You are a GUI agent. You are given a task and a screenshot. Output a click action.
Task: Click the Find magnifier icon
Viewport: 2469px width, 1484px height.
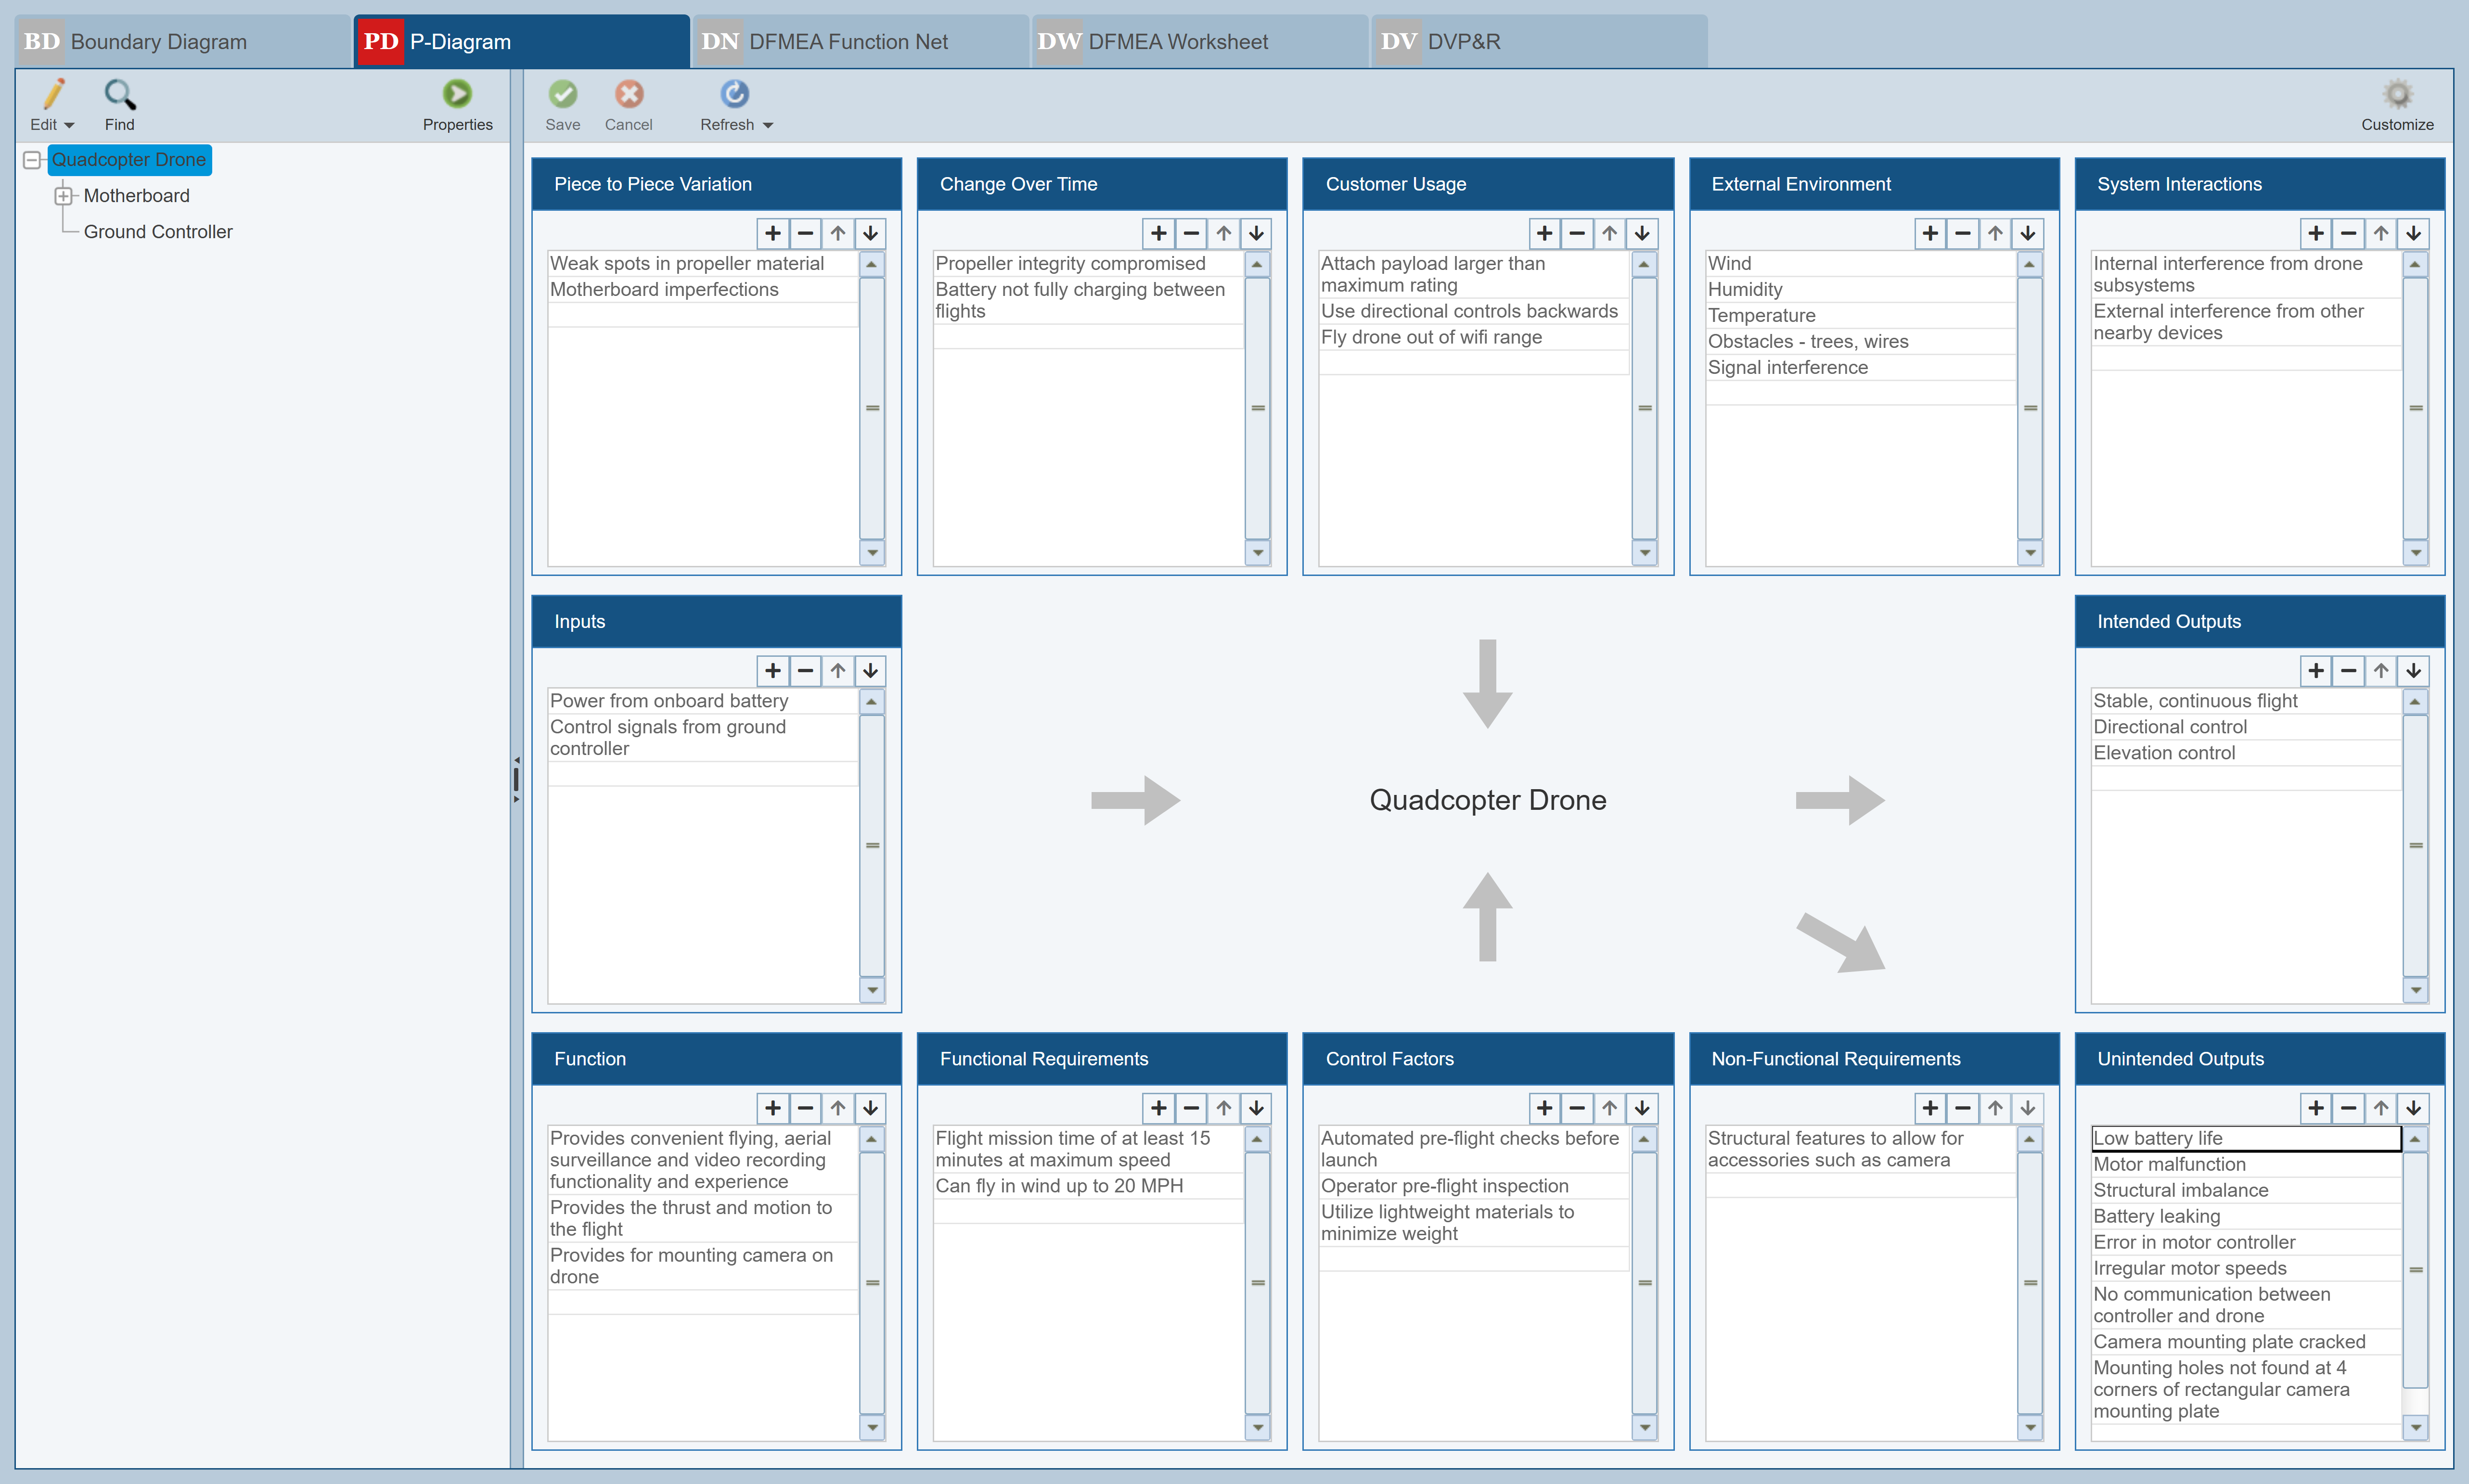pyautogui.click(x=119, y=94)
